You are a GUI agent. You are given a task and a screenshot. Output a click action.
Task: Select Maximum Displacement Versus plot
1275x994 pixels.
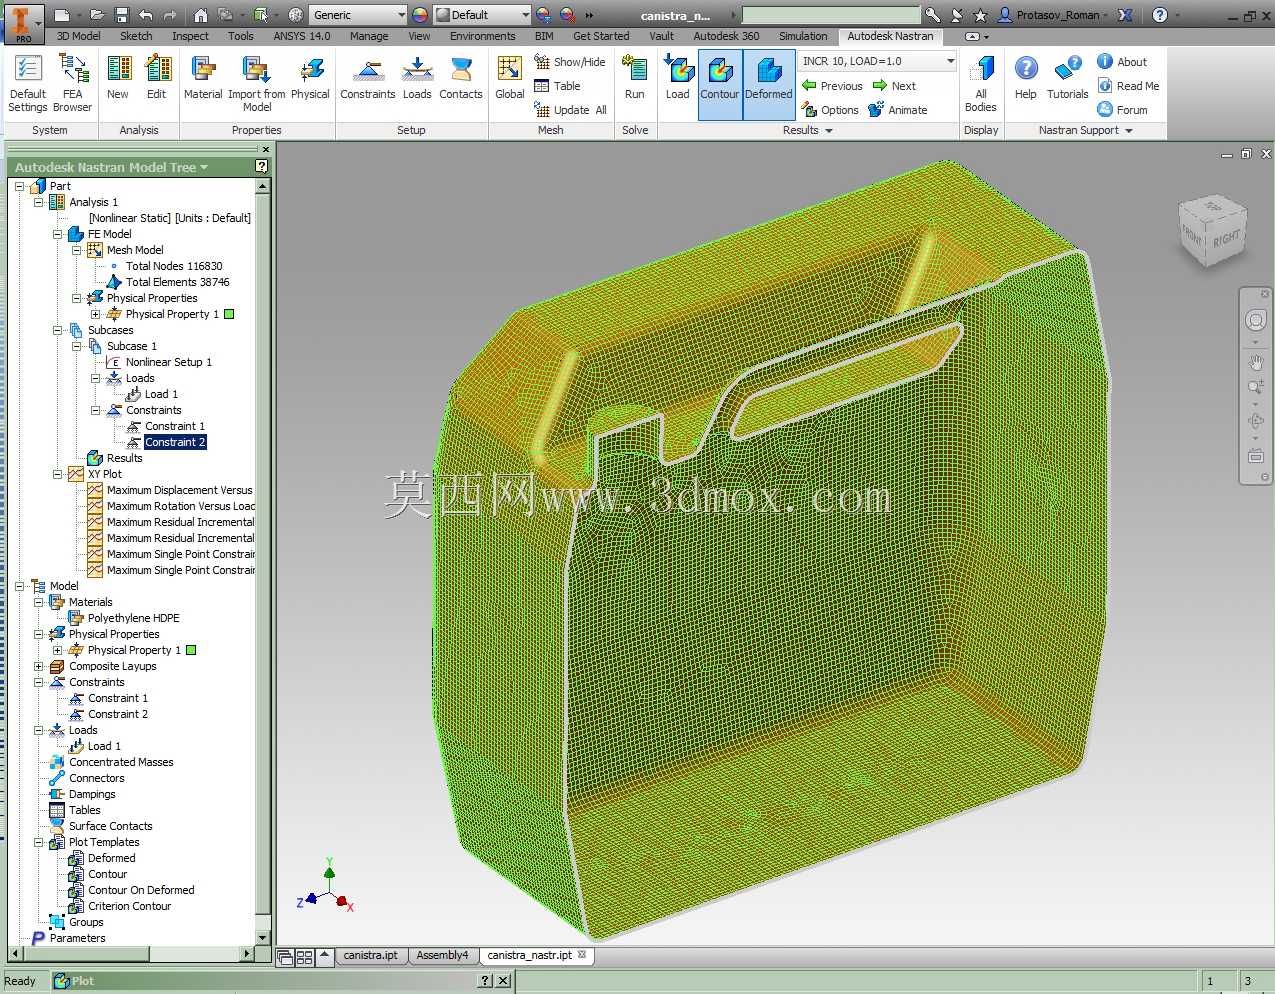[x=179, y=490]
